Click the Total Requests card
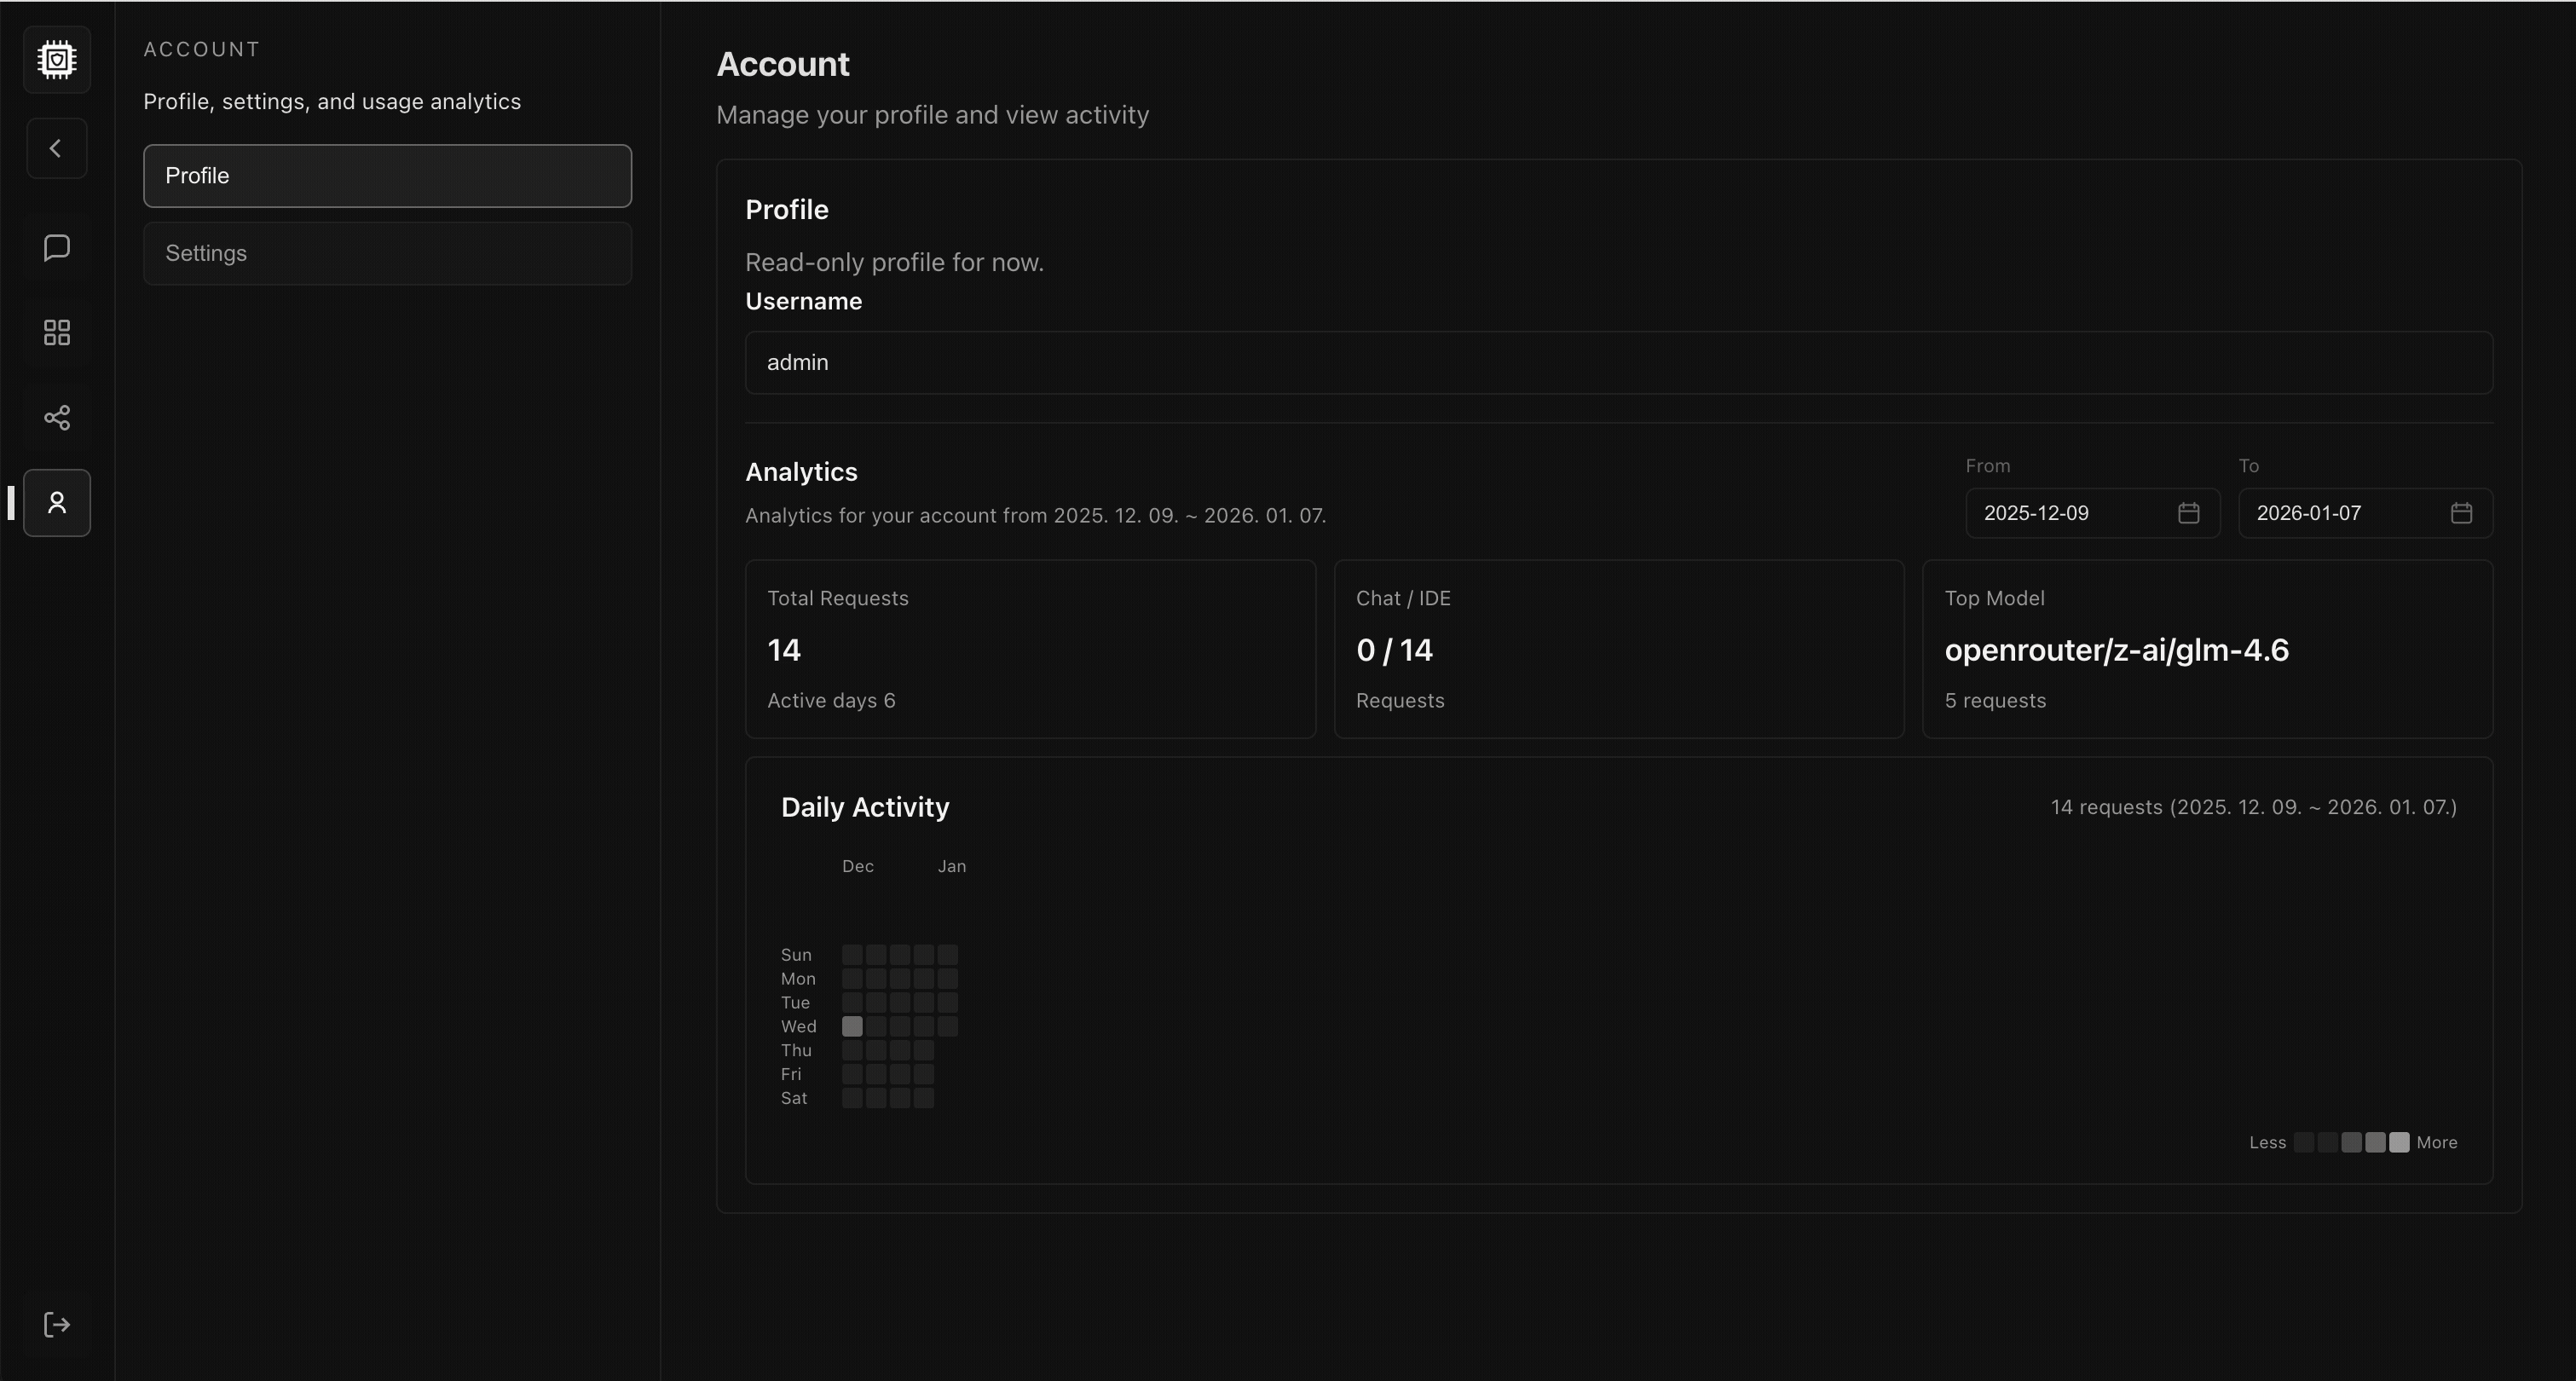Image resolution: width=2576 pixels, height=1381 pixels. pos(1030,649)
